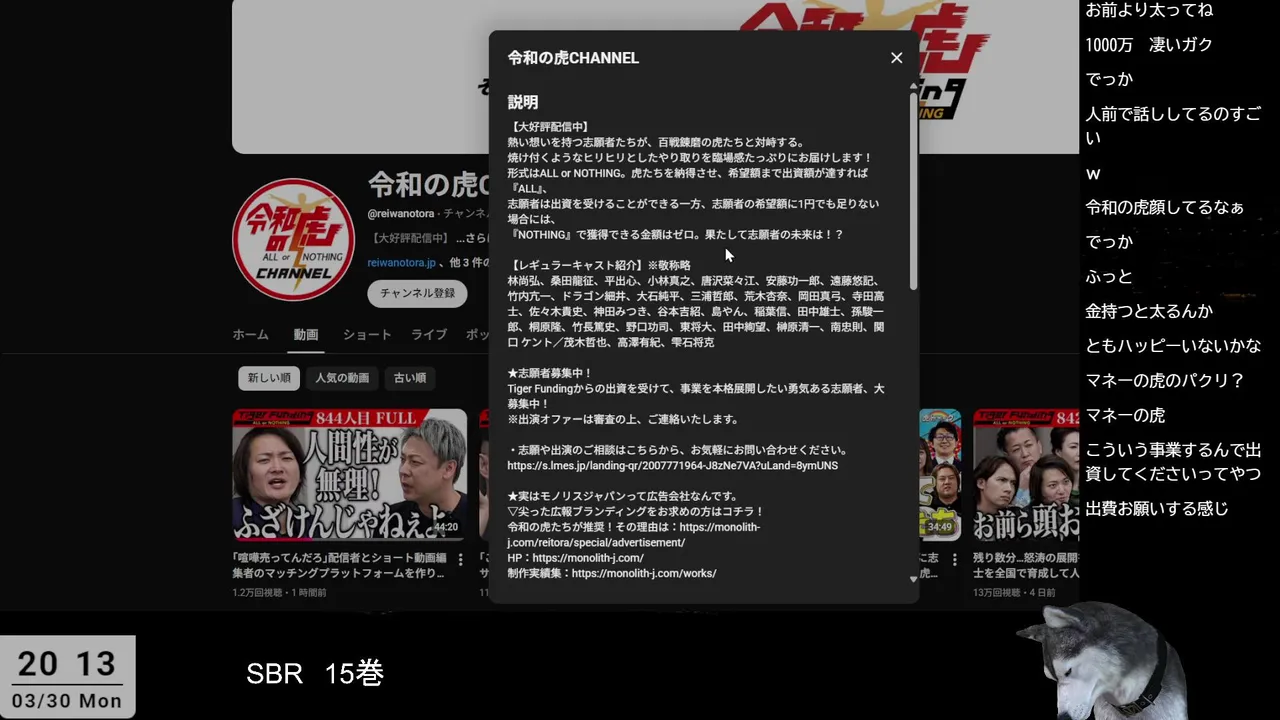Viewport: 1280px width, 720px height.
Task: Open the お前ら頭お video thumbnail
Action: click(1026, 474)
